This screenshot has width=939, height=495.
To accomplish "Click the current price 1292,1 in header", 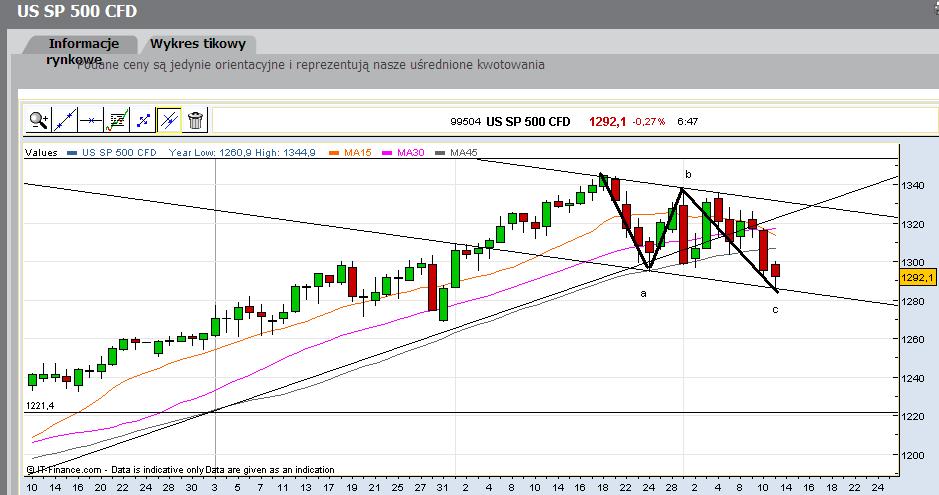I will pos(607,122).
